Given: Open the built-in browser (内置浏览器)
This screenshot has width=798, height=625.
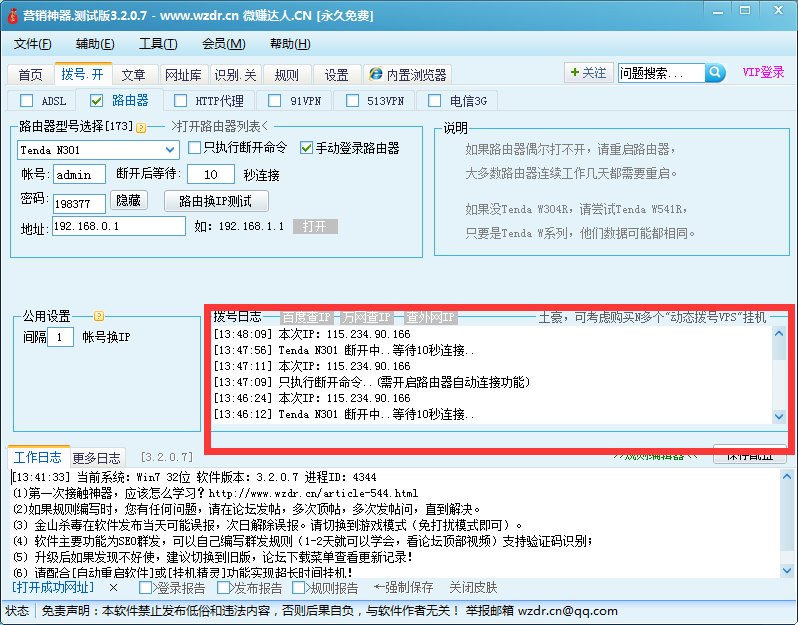Looking at the screenshot, I should click(x=407, y=75).
